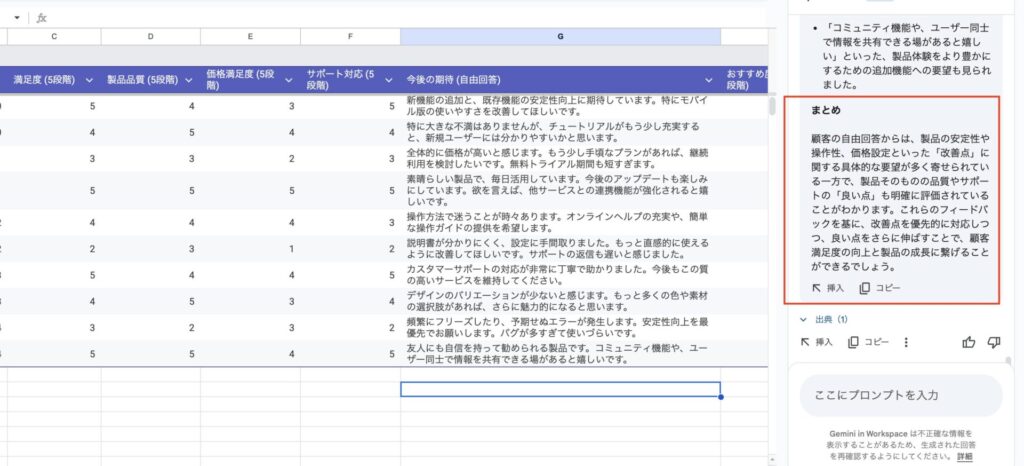
Task: Click price satisfaction value 1 in 説明書 row
Action: point(292,249)
